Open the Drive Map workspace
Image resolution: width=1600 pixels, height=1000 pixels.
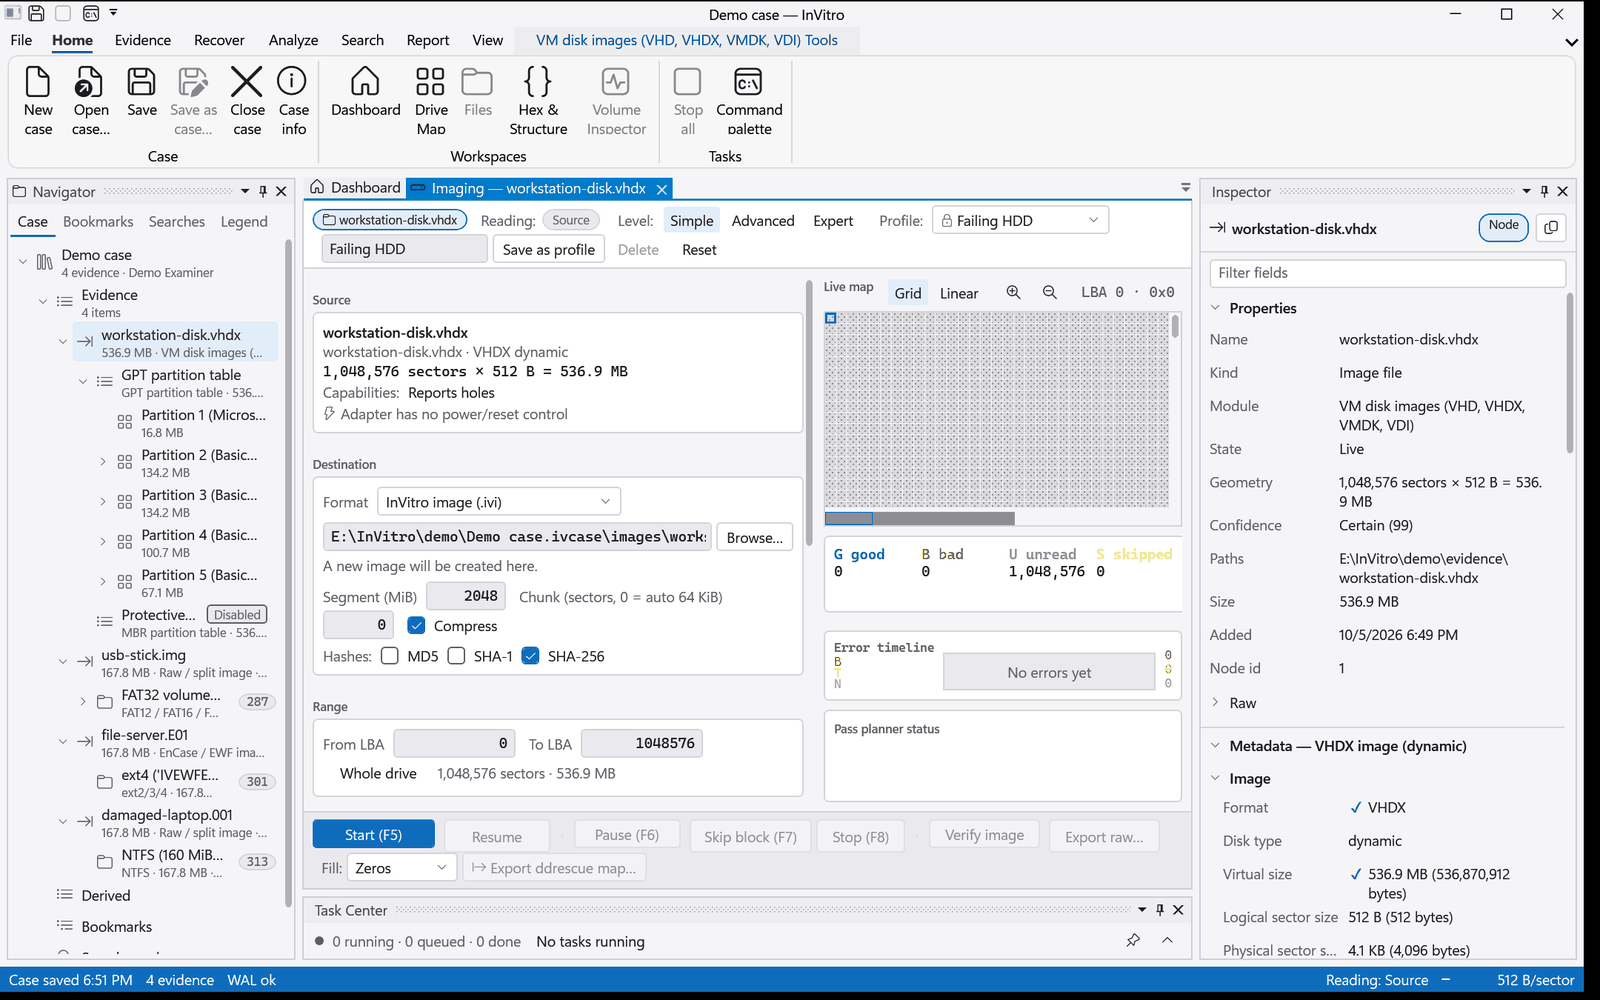pos(431,100)
